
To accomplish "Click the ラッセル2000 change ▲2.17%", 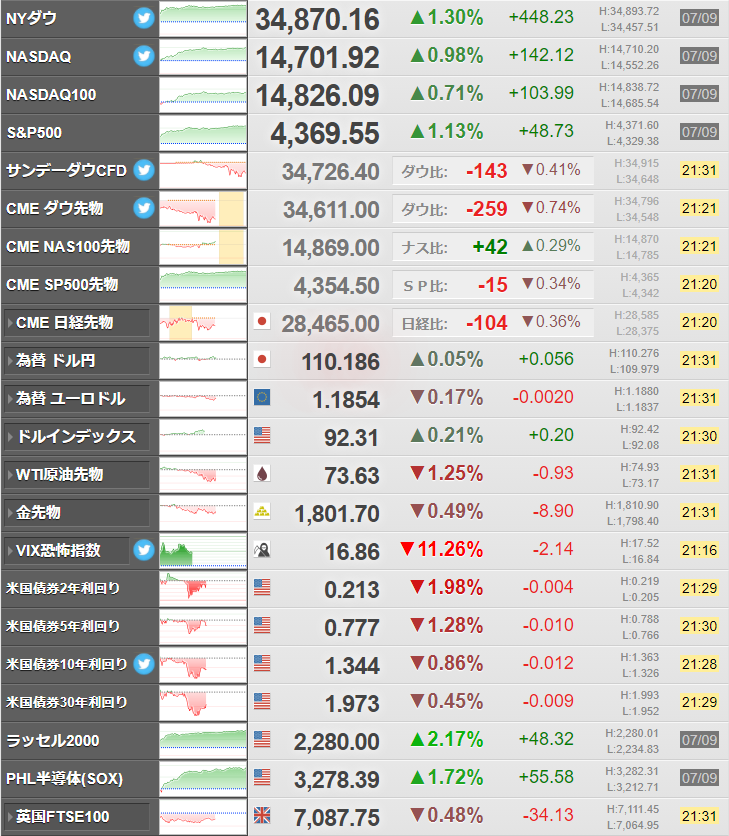I will pos(447,739).
